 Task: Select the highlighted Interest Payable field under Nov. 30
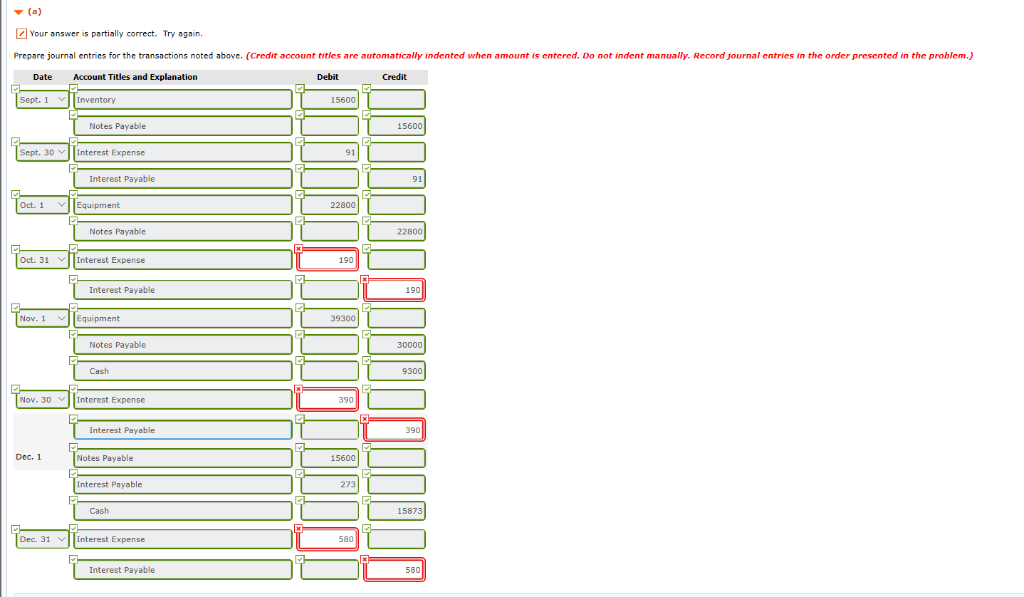coord(182,429)
